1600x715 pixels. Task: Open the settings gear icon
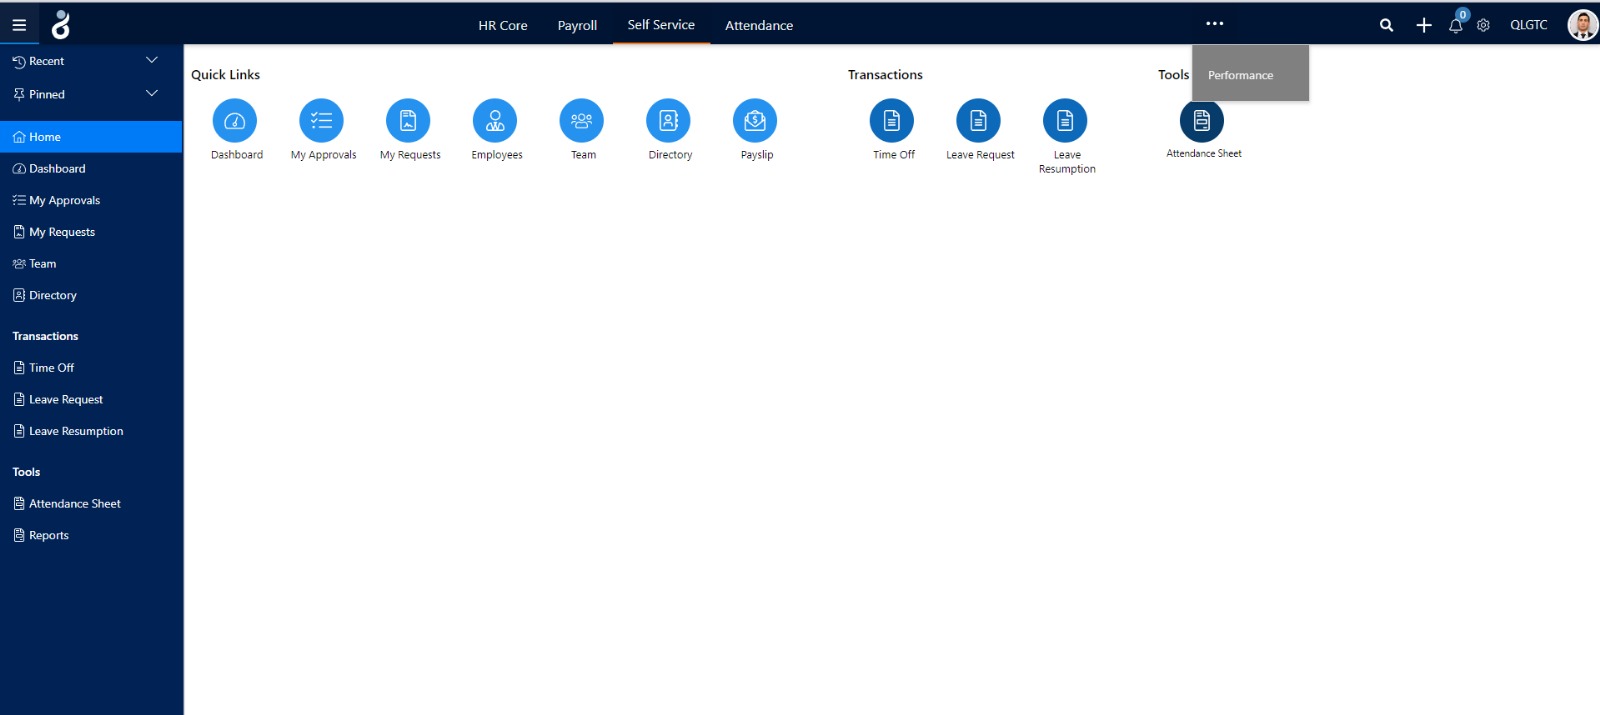pos(1483,26)
